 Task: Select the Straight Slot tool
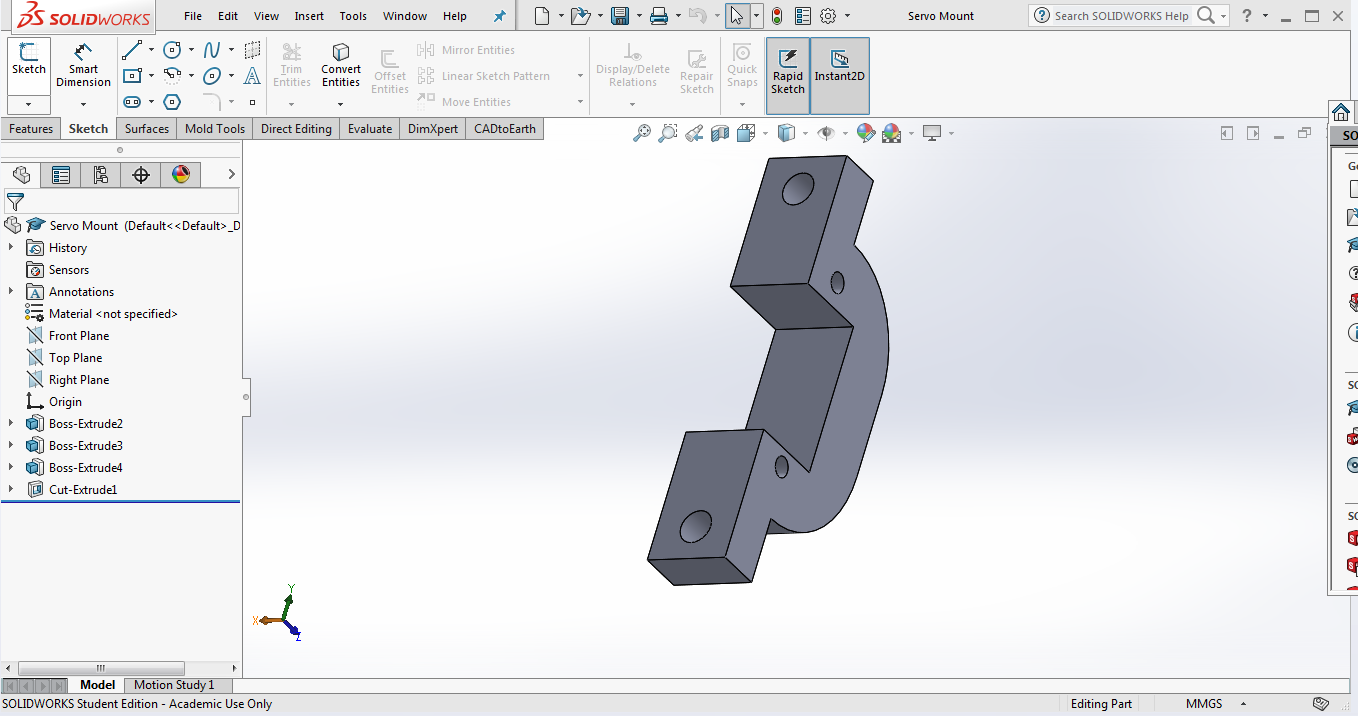pyautogui.click(x=131, y=102)
